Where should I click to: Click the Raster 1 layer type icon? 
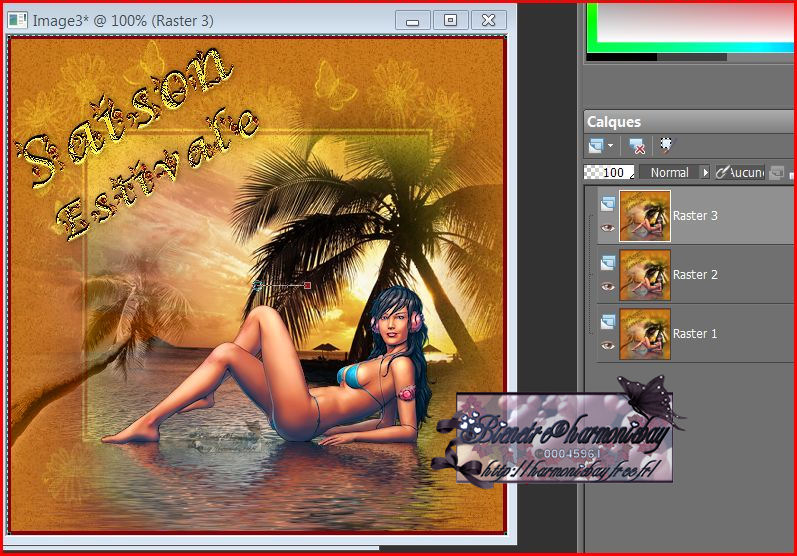pos(608,322)
